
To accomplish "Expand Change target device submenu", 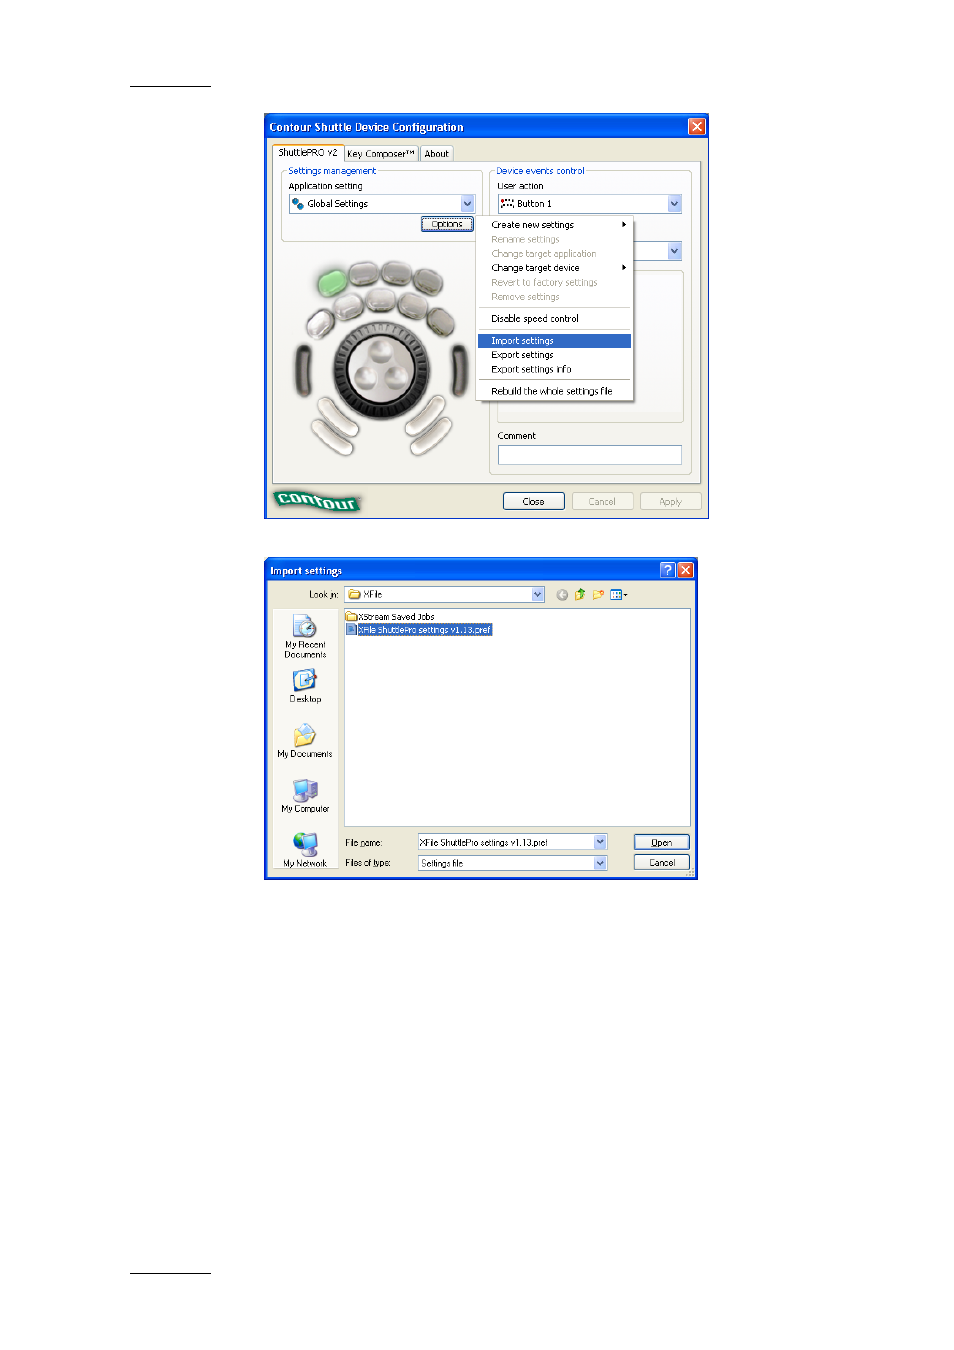I will pos(555,268).
